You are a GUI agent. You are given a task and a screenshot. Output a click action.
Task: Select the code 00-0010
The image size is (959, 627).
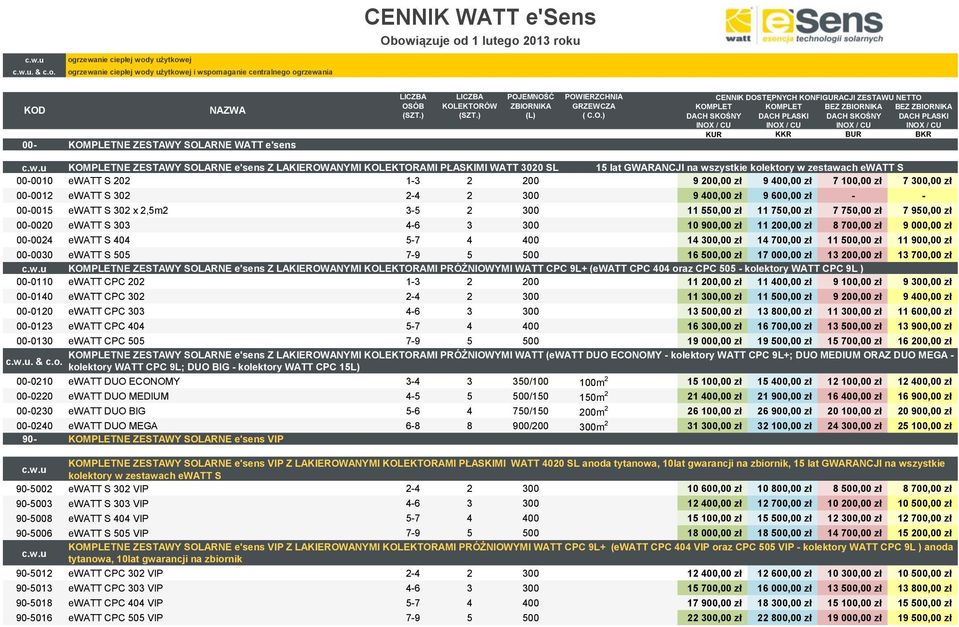pos(34,181)
